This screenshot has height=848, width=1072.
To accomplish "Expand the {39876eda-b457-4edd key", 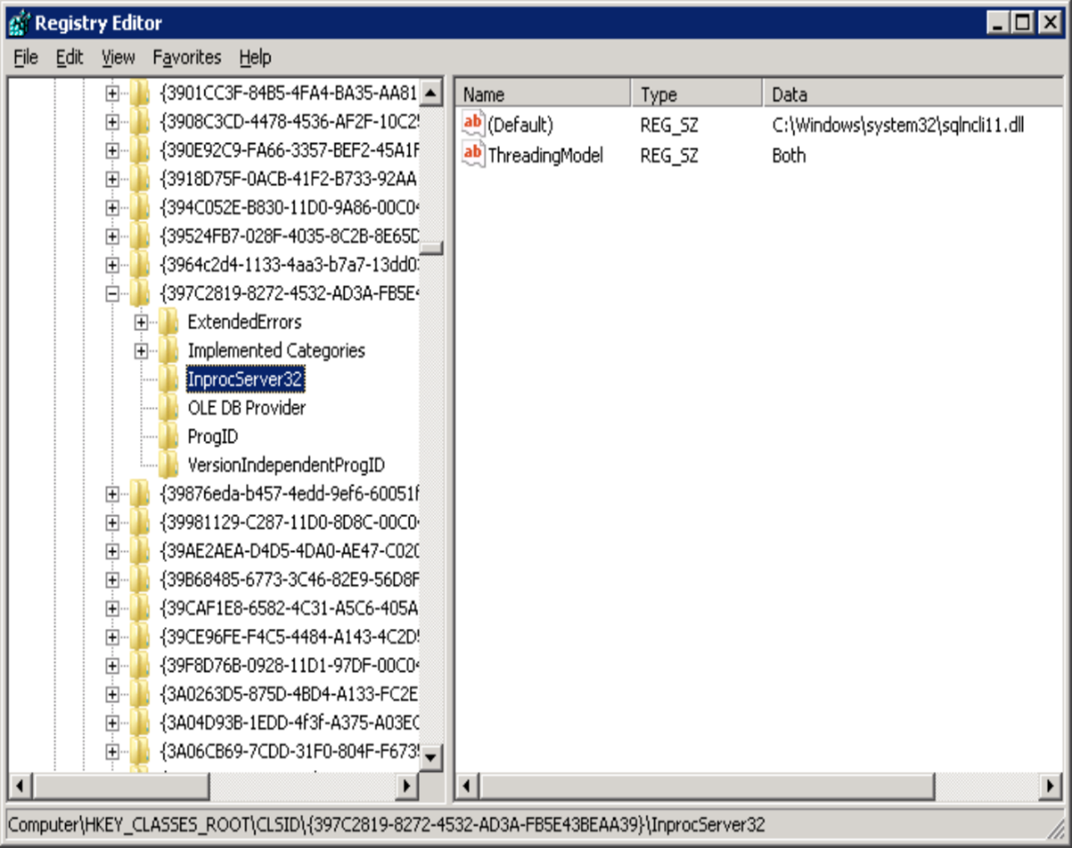I will pyautogui.click(x=112, y=494).
